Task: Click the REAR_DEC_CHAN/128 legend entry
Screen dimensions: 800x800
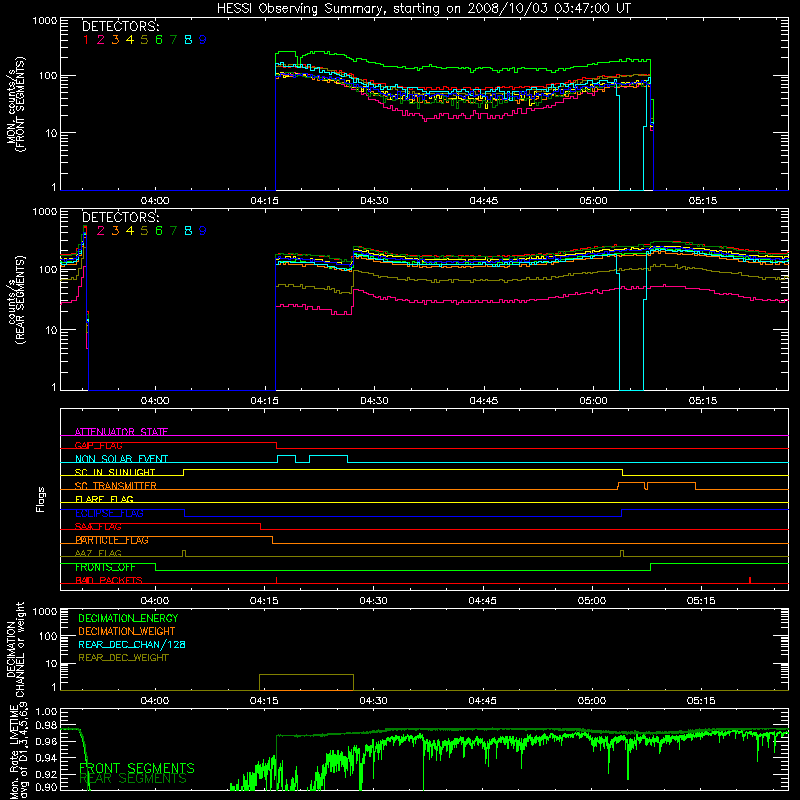Action: [132, 644]
